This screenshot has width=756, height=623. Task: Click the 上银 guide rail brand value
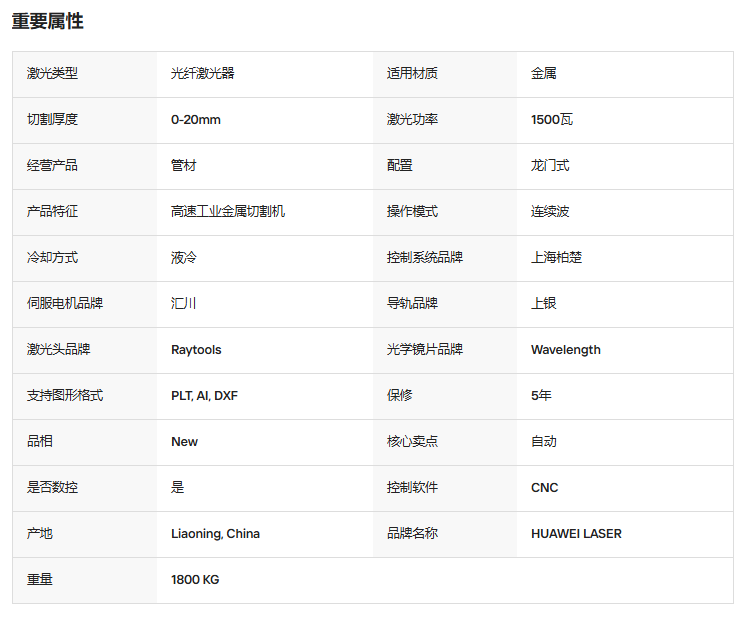[544, 303]
